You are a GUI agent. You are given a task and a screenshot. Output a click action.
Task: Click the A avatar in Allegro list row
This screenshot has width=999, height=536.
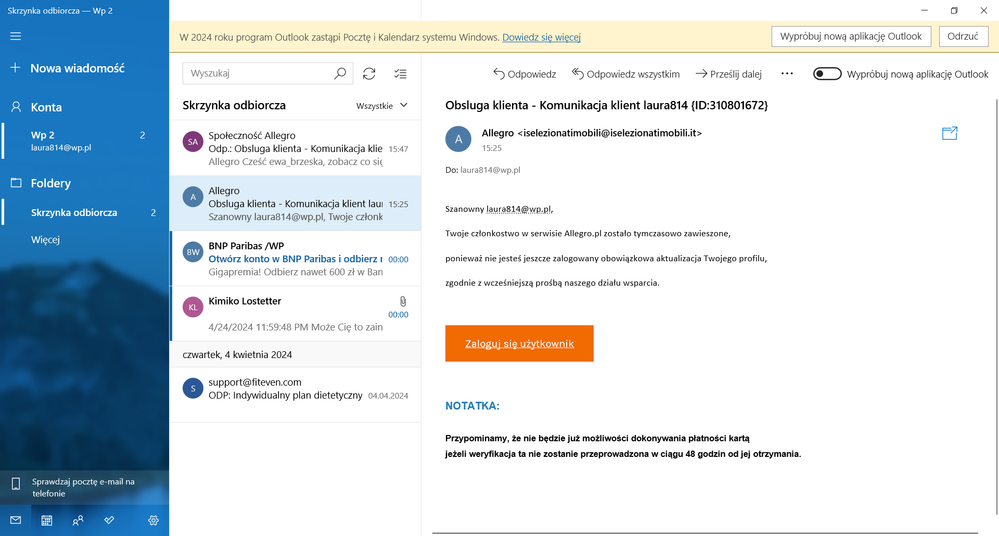(x=193, y=197)
